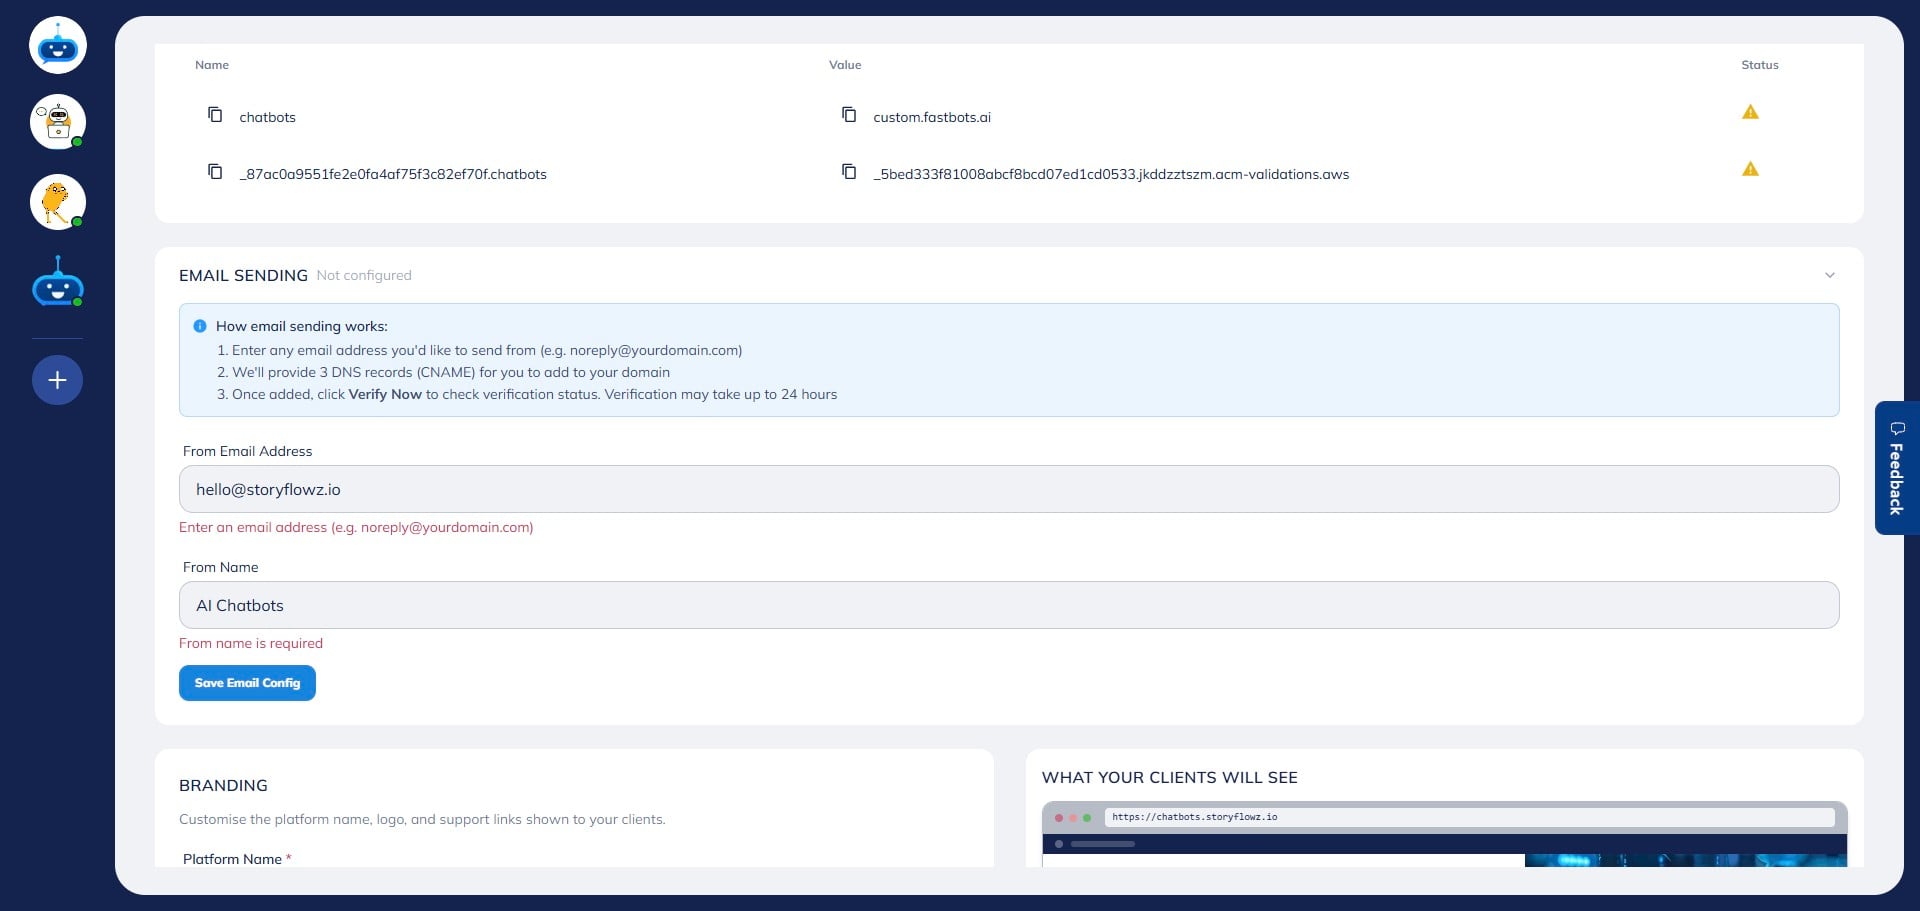Click the info icon beside how email sending works
1920x911 pixels.
198,325
